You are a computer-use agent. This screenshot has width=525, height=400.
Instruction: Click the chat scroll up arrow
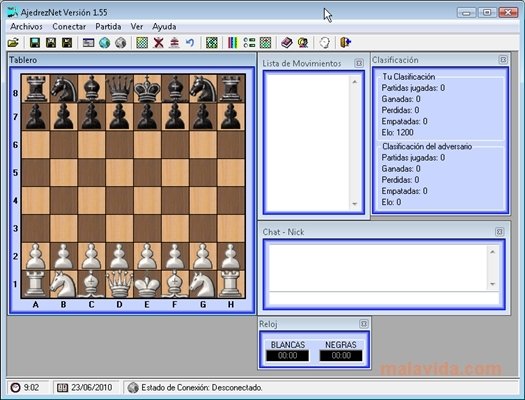pyautogui.click(x=492, y=252)
